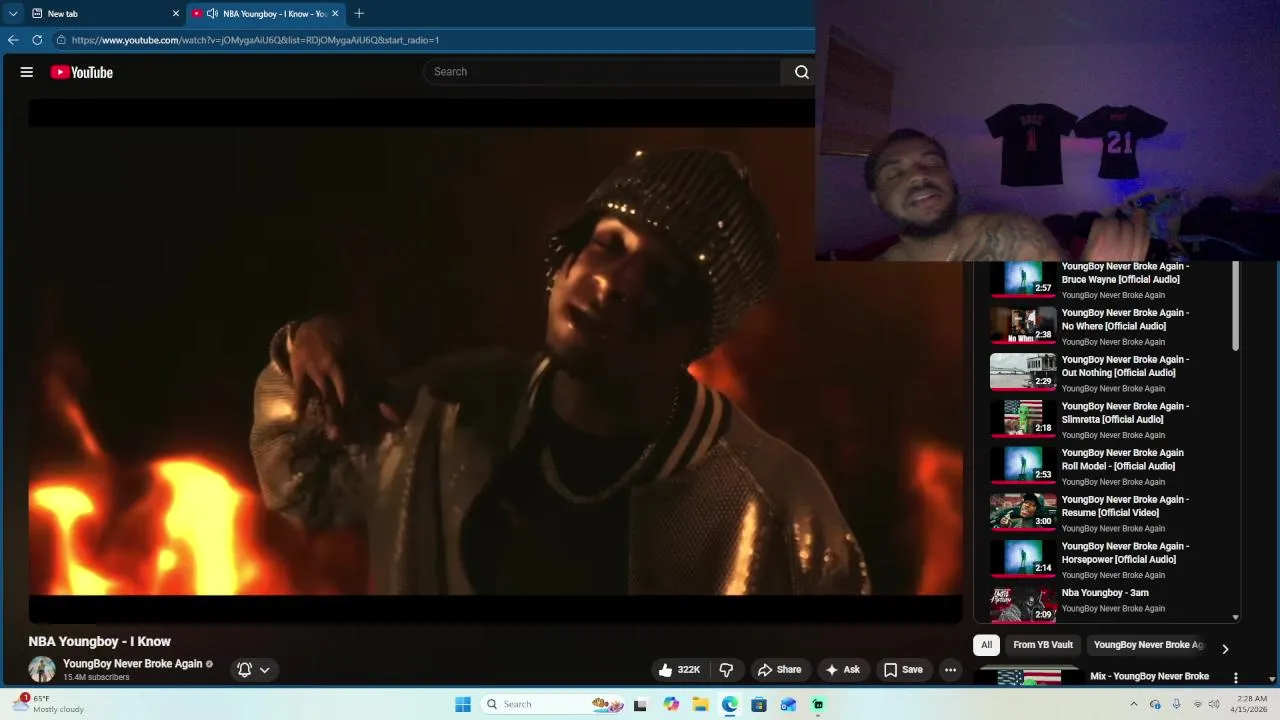Click the taskbar Search box
This screenshot has width=1280, height=720.
tap(551, 704)
